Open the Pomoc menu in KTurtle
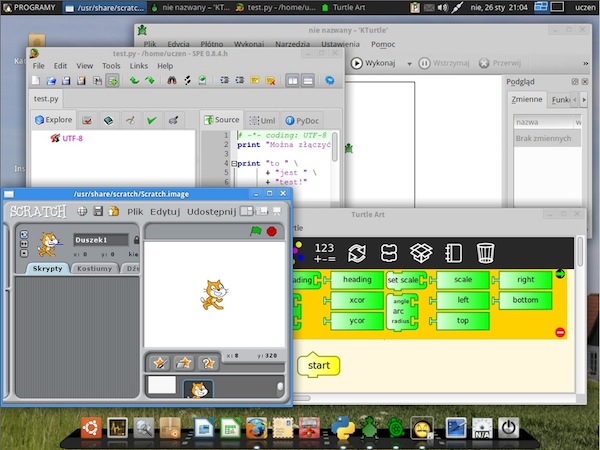 coord(383,44)
